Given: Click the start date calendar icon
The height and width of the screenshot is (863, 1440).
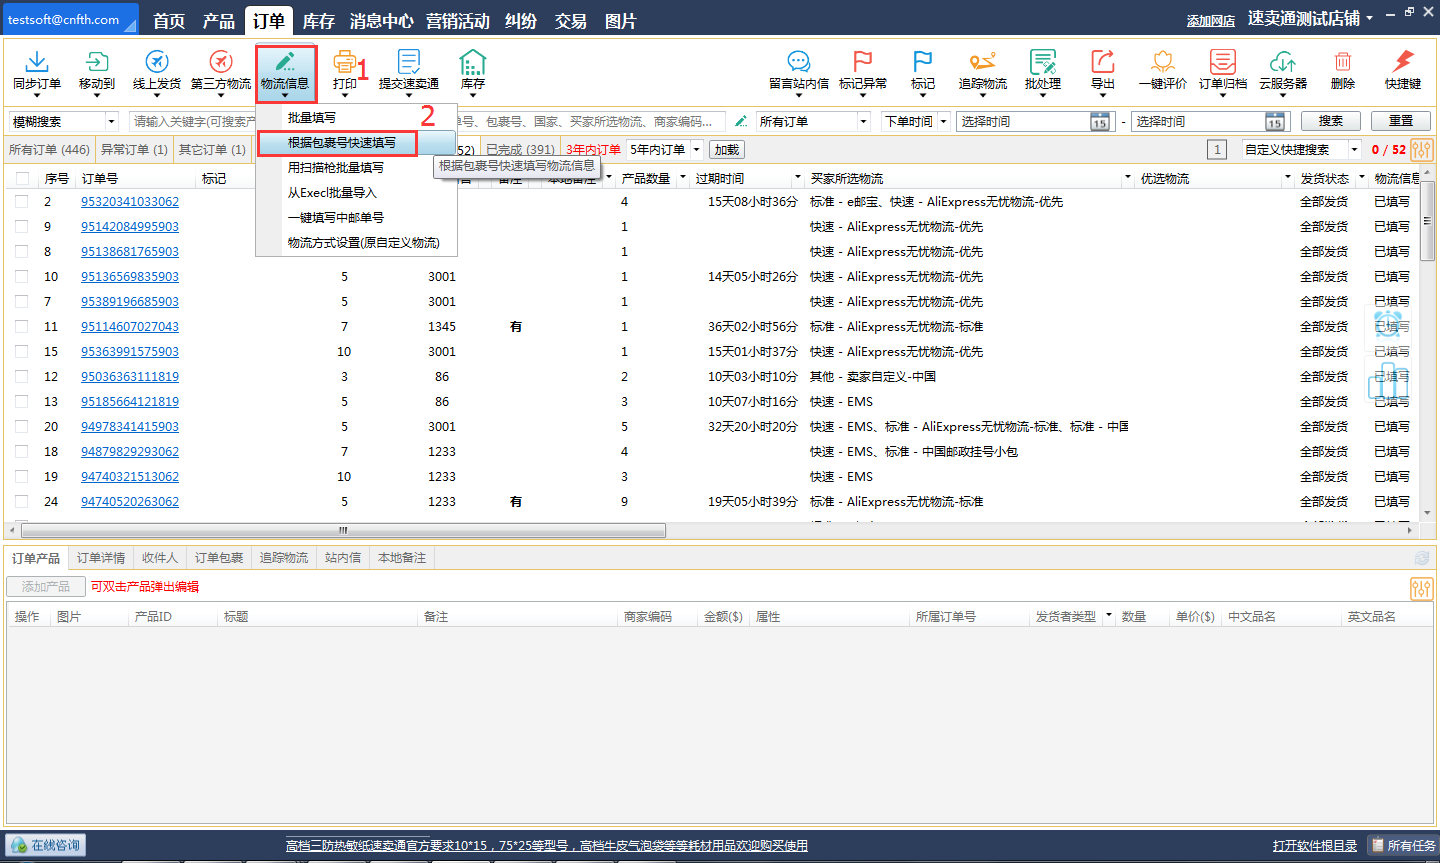Looking at the screenshot, I should pyautogui.click(x=1100, y=122).
